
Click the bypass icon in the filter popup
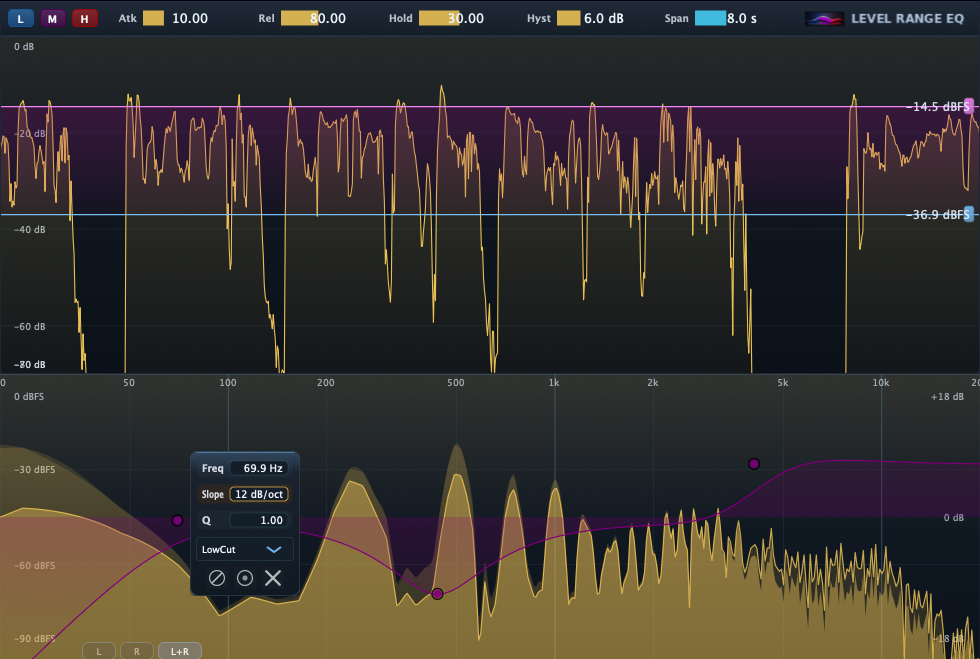(x=216, y=578)
